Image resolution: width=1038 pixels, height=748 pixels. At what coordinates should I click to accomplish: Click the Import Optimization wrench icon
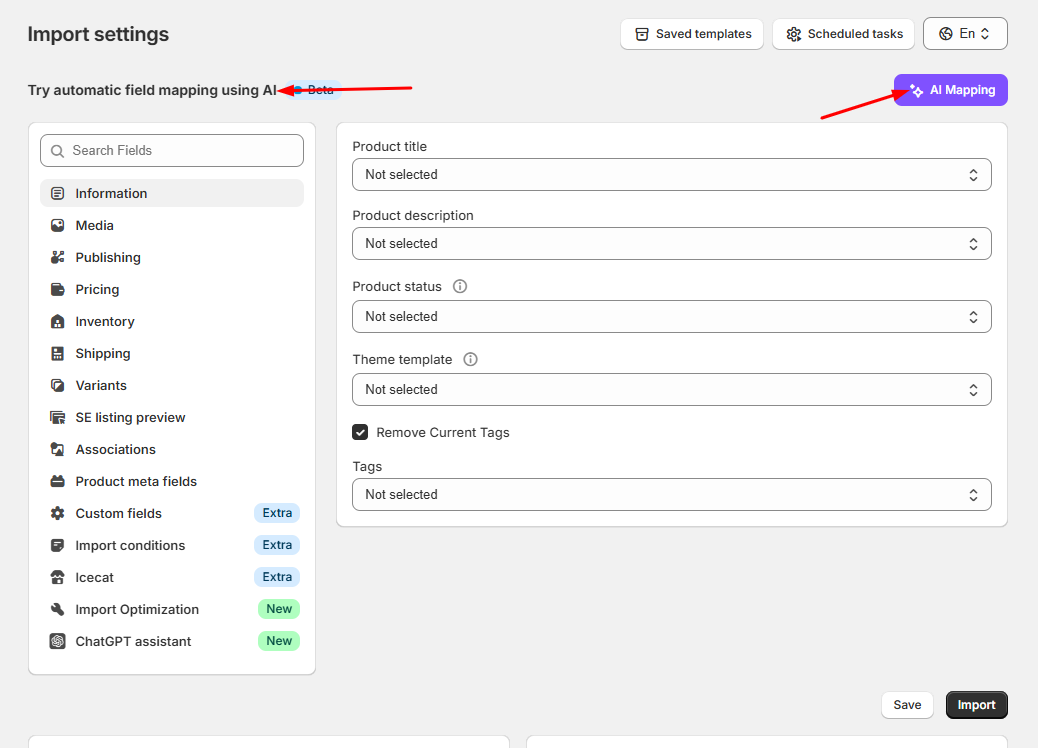click(x=58, y=610)
